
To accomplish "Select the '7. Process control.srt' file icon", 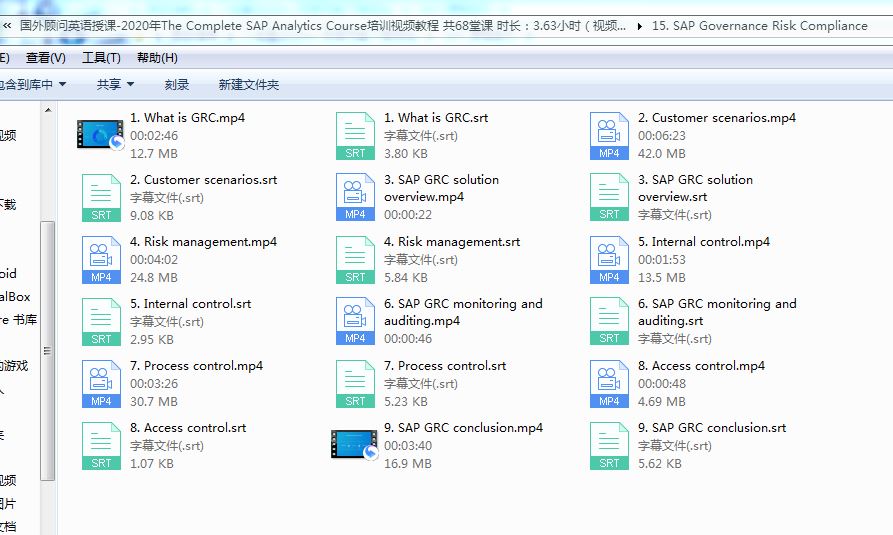I will pos(355,384).
